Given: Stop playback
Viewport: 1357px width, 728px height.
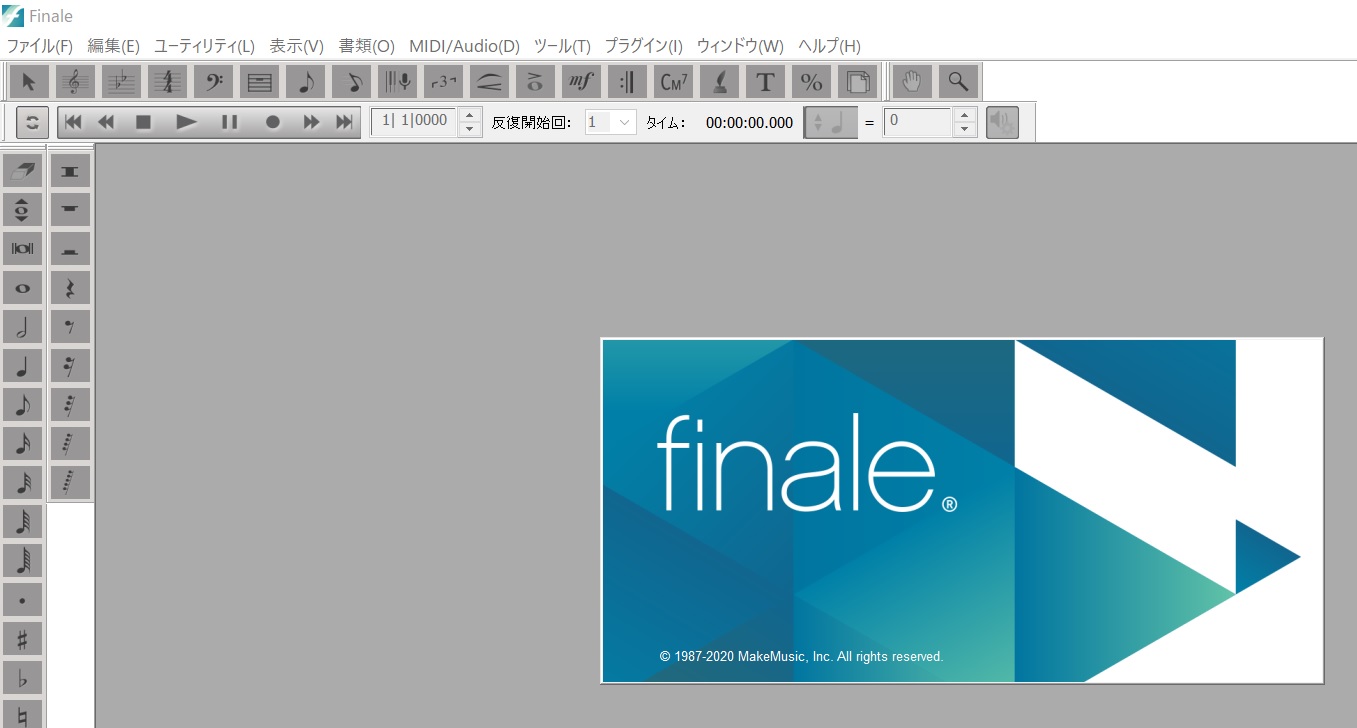Looking at the screenshot, I should 143,122.
